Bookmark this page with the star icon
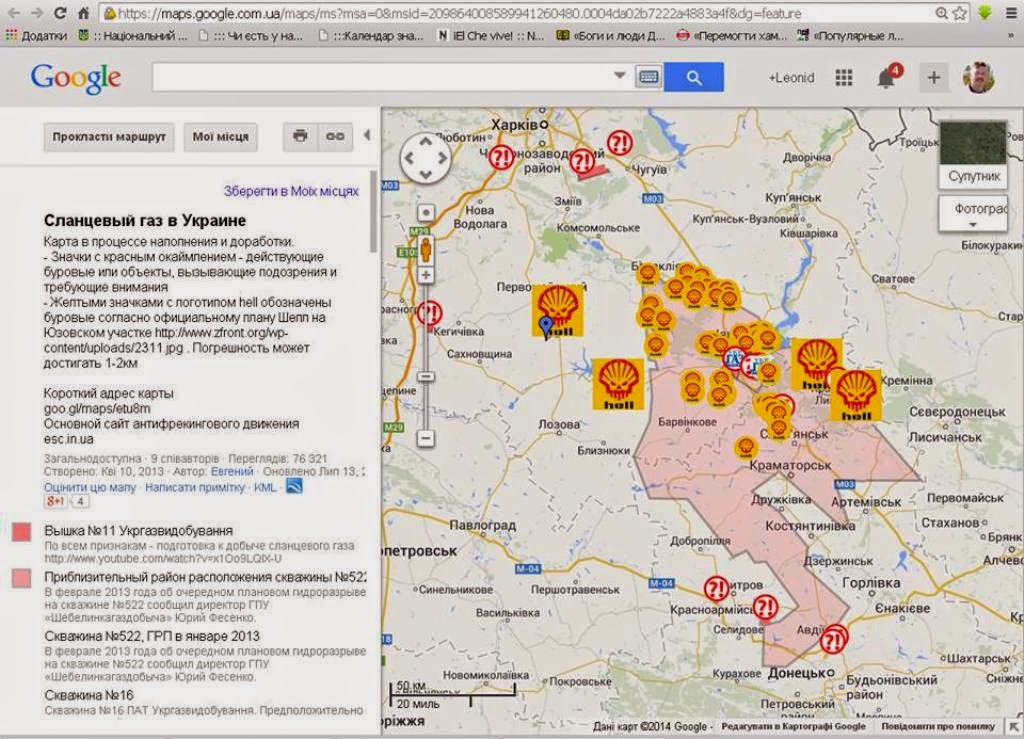This screenshot has width=1024, height=739. pyautogui.click(x=959, y=12)
